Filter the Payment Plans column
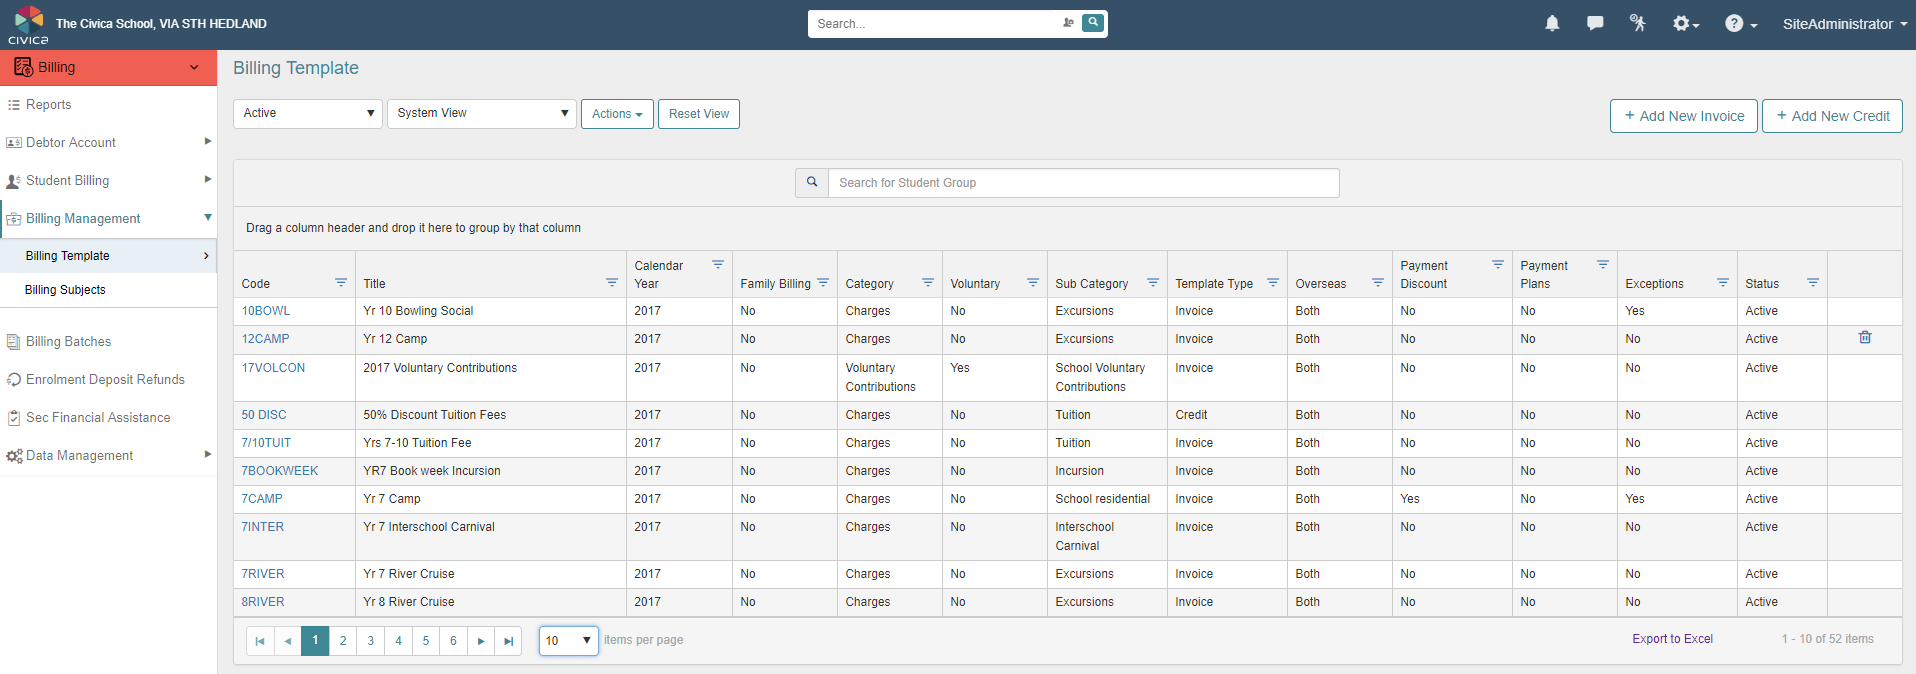 coord(1603,265)
